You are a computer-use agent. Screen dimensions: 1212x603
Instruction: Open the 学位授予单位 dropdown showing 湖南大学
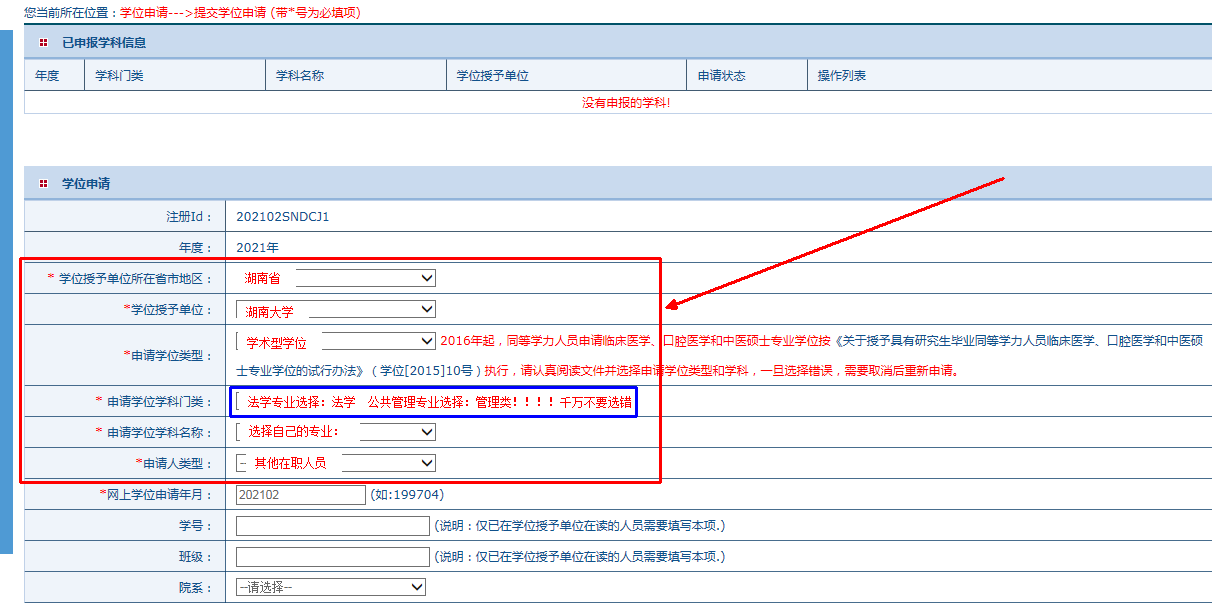(x=336, y=310)
